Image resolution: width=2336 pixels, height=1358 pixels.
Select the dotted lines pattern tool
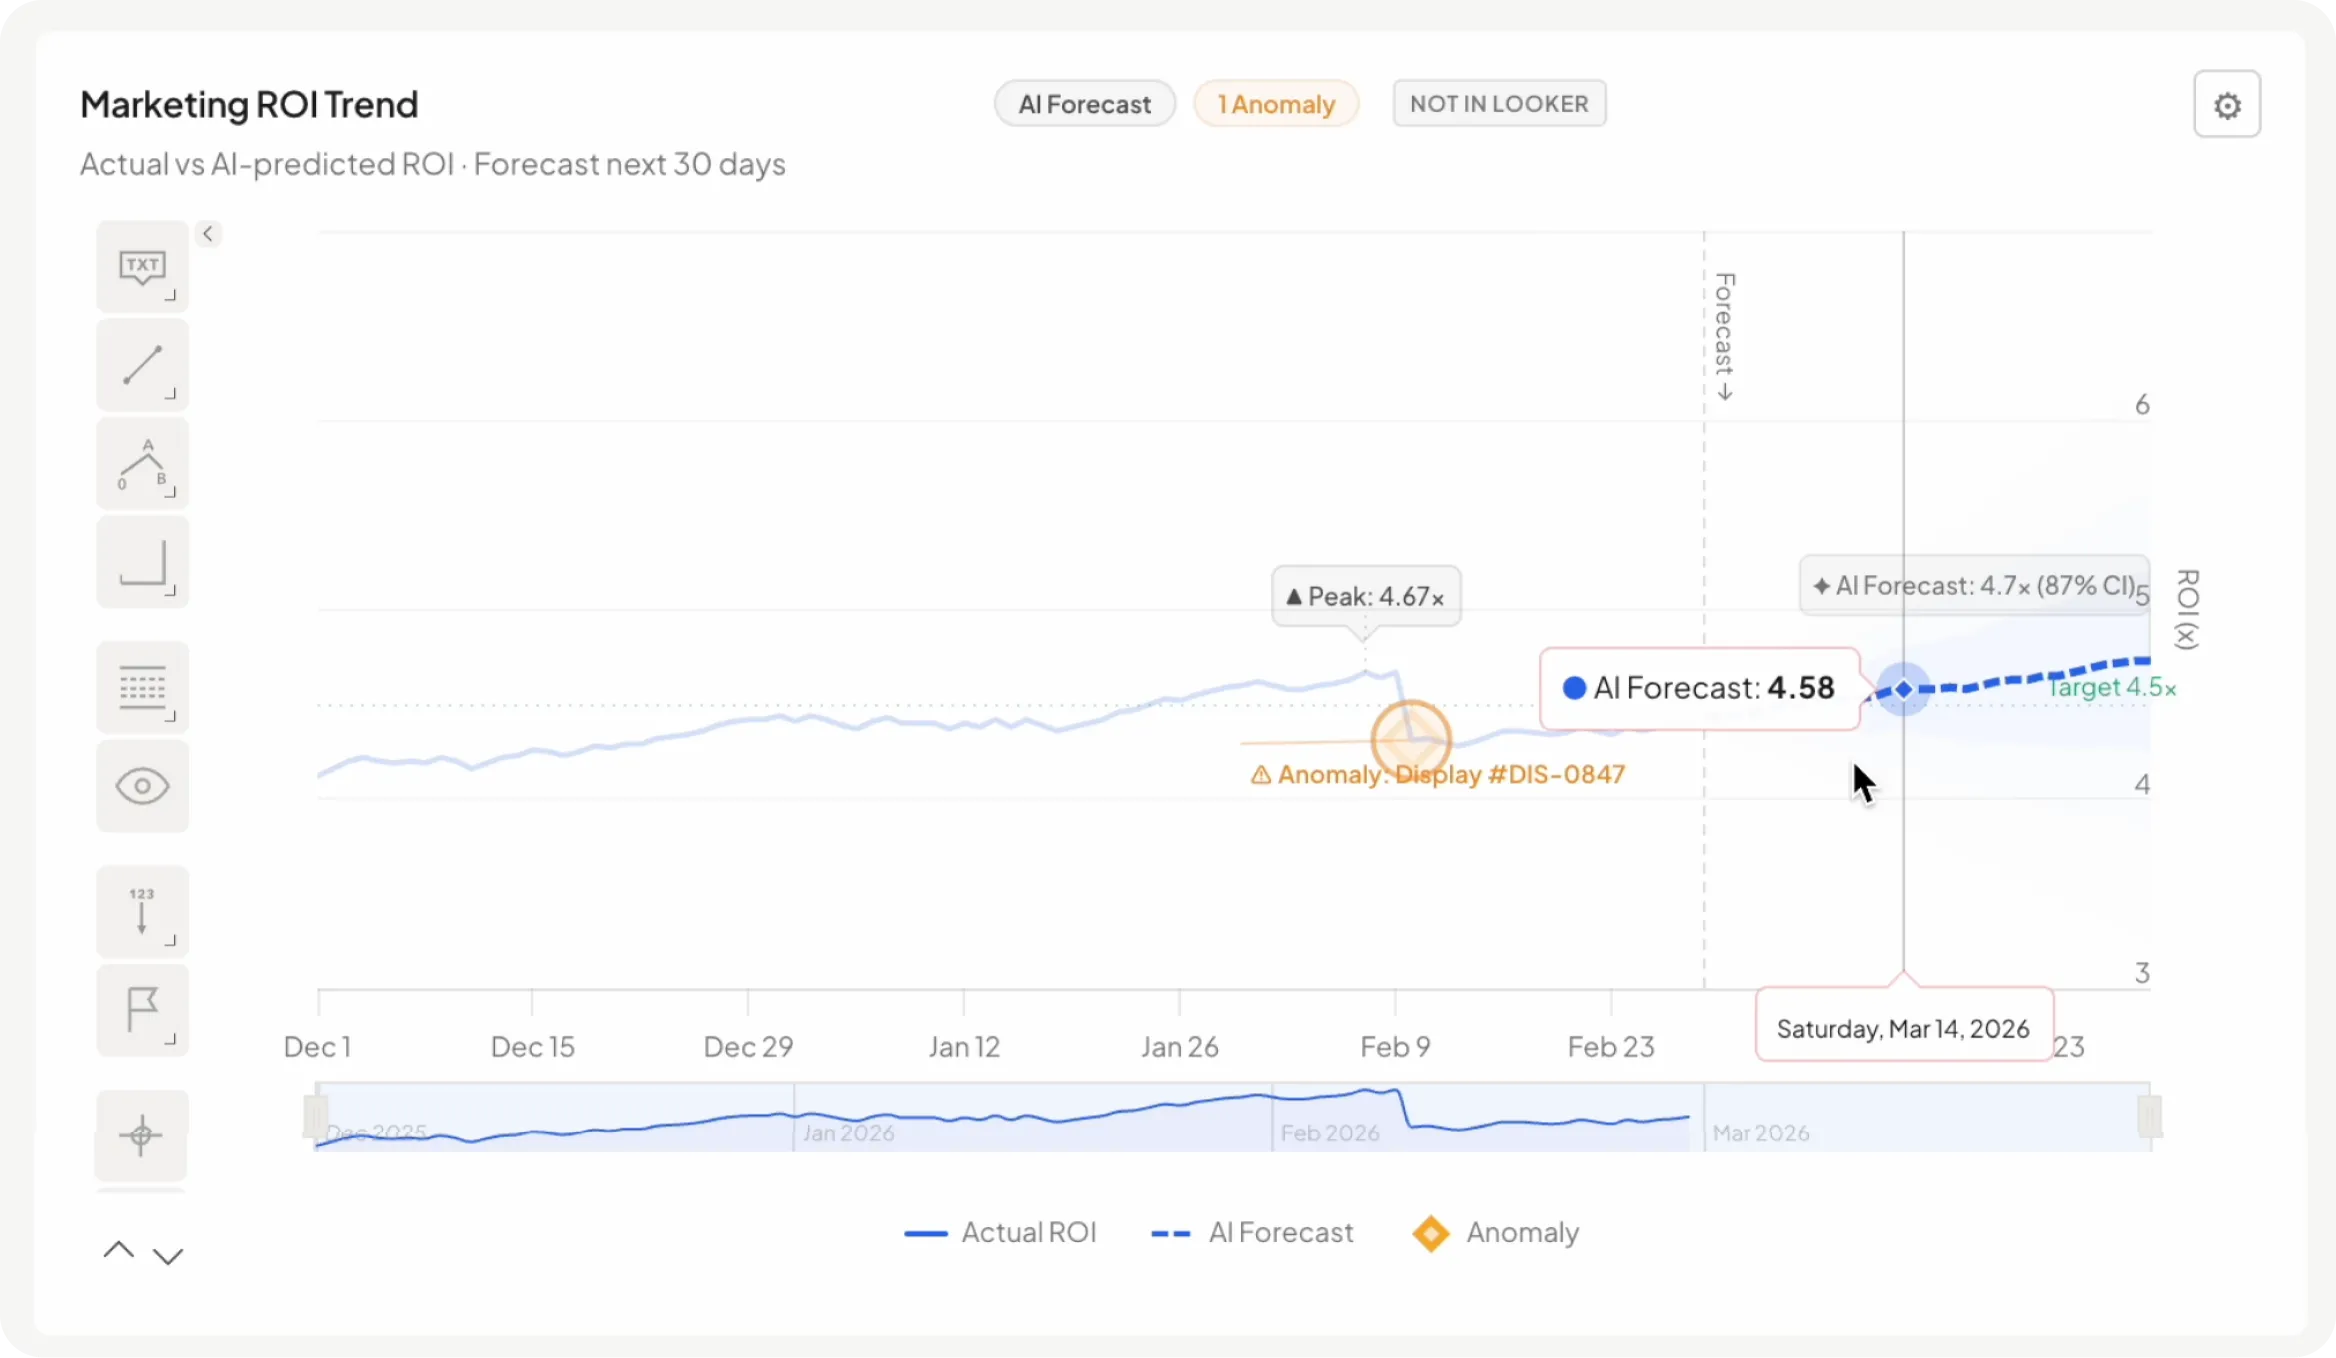point(142,687)
